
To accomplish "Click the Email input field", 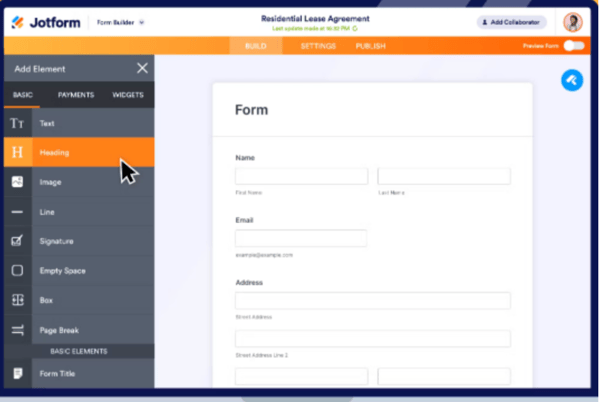I will pyautogui.click(x=301, y=238).
